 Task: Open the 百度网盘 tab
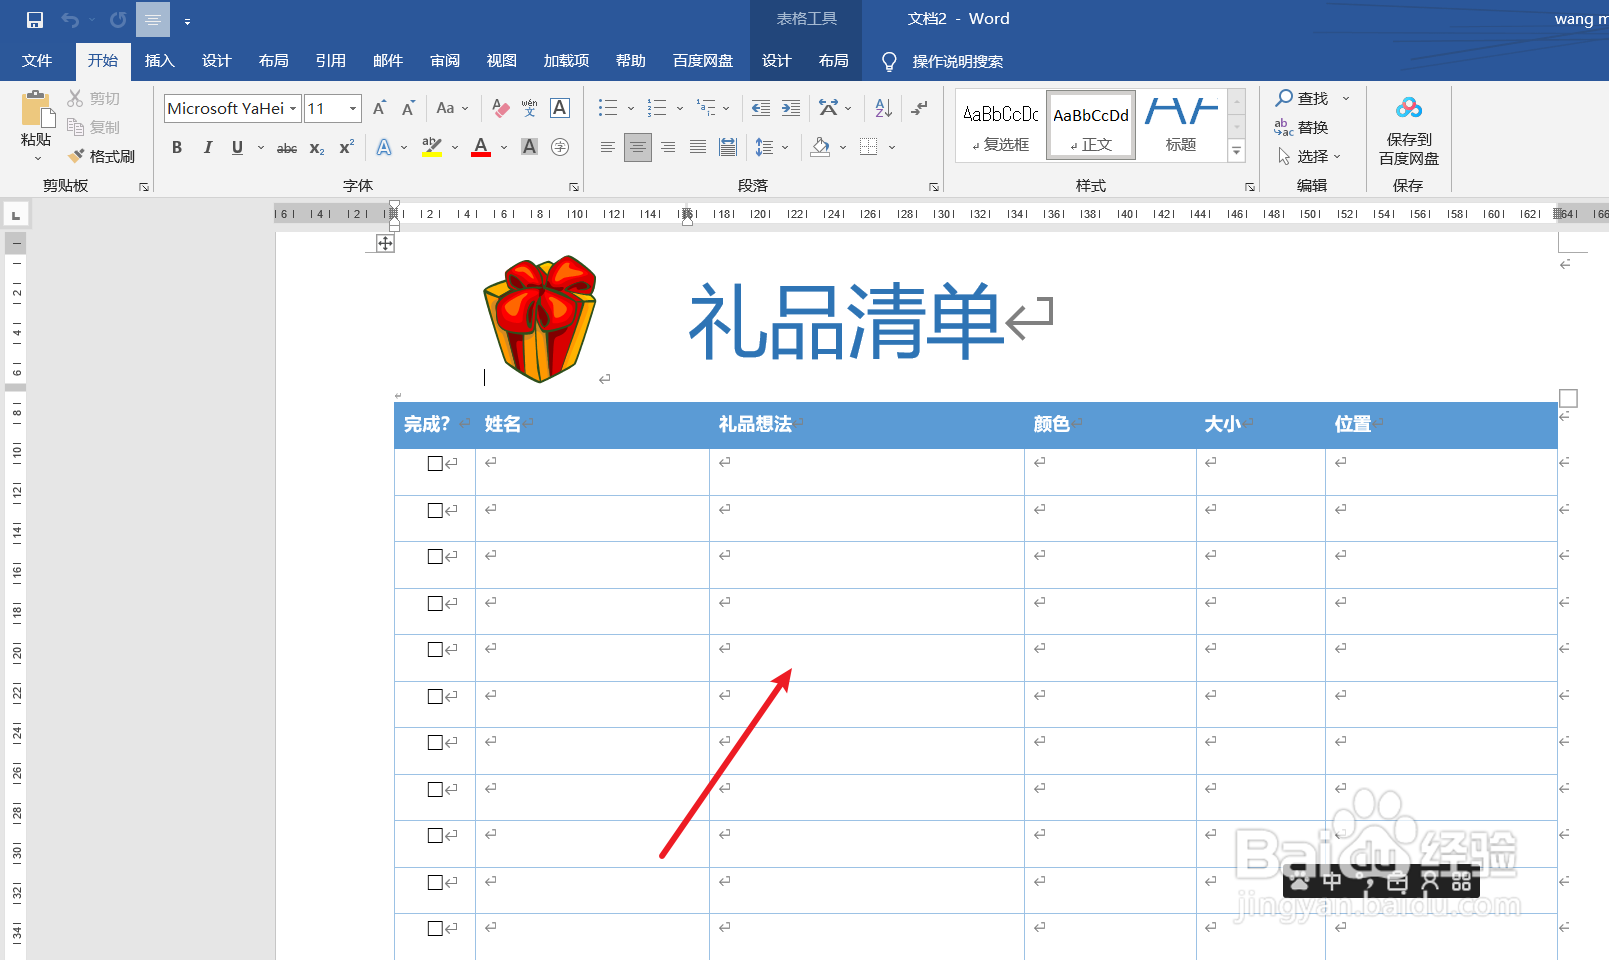coord(703,61)
